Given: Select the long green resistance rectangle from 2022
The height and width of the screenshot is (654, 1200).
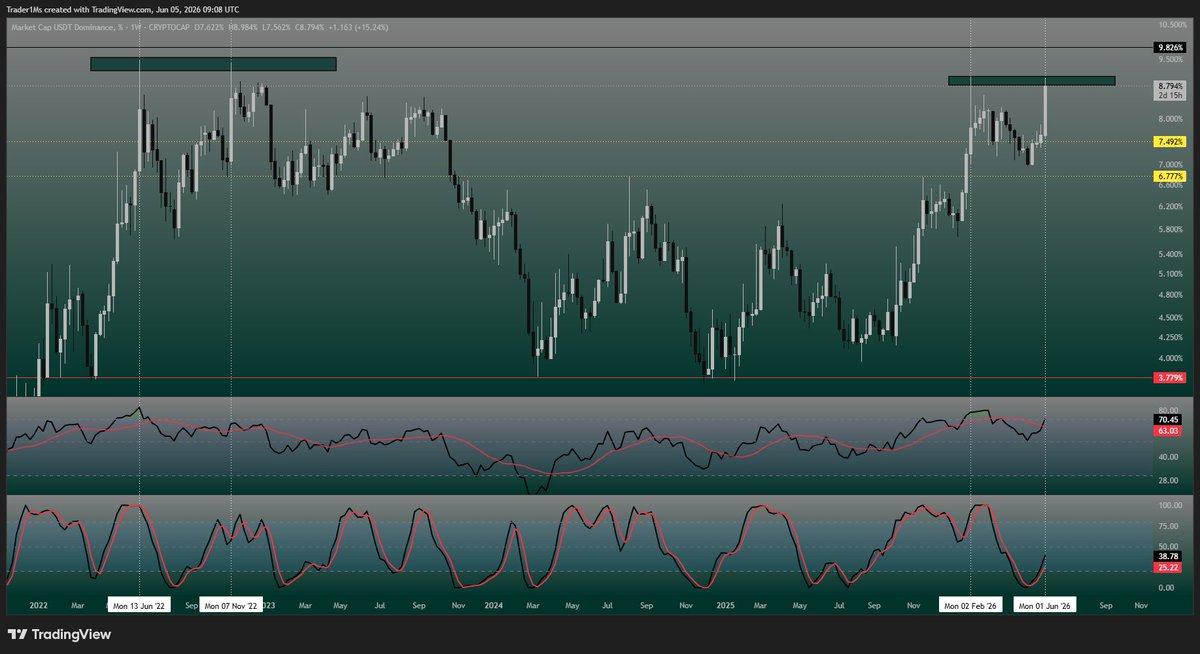Looking at the screenshot, I should pyautogui.click(x=213, y=64).
